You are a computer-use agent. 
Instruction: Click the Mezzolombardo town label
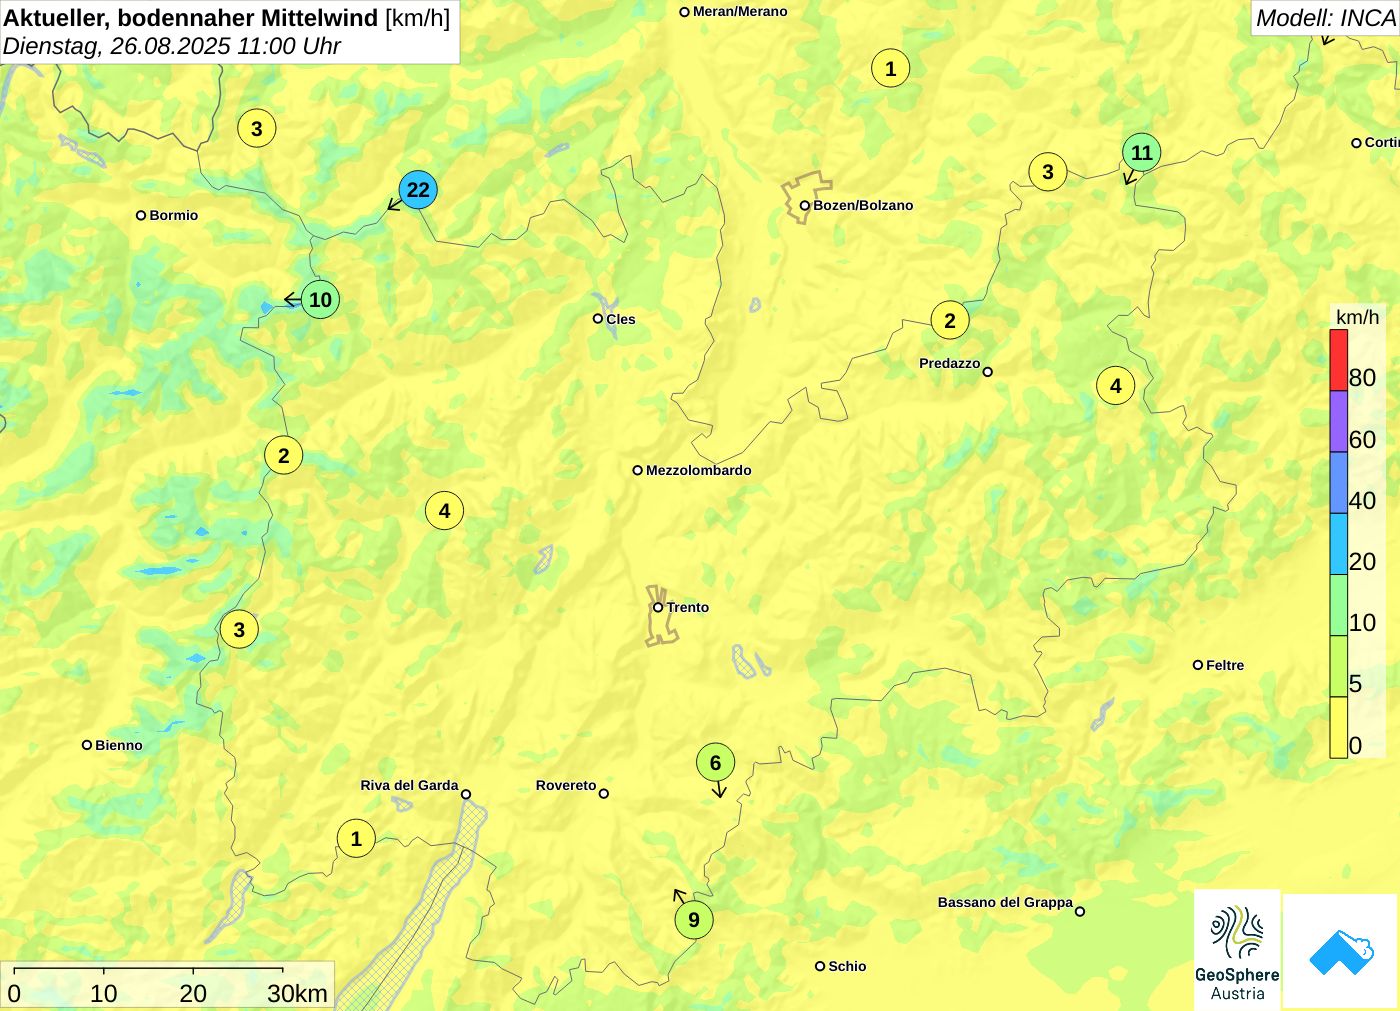click(699, 470)
